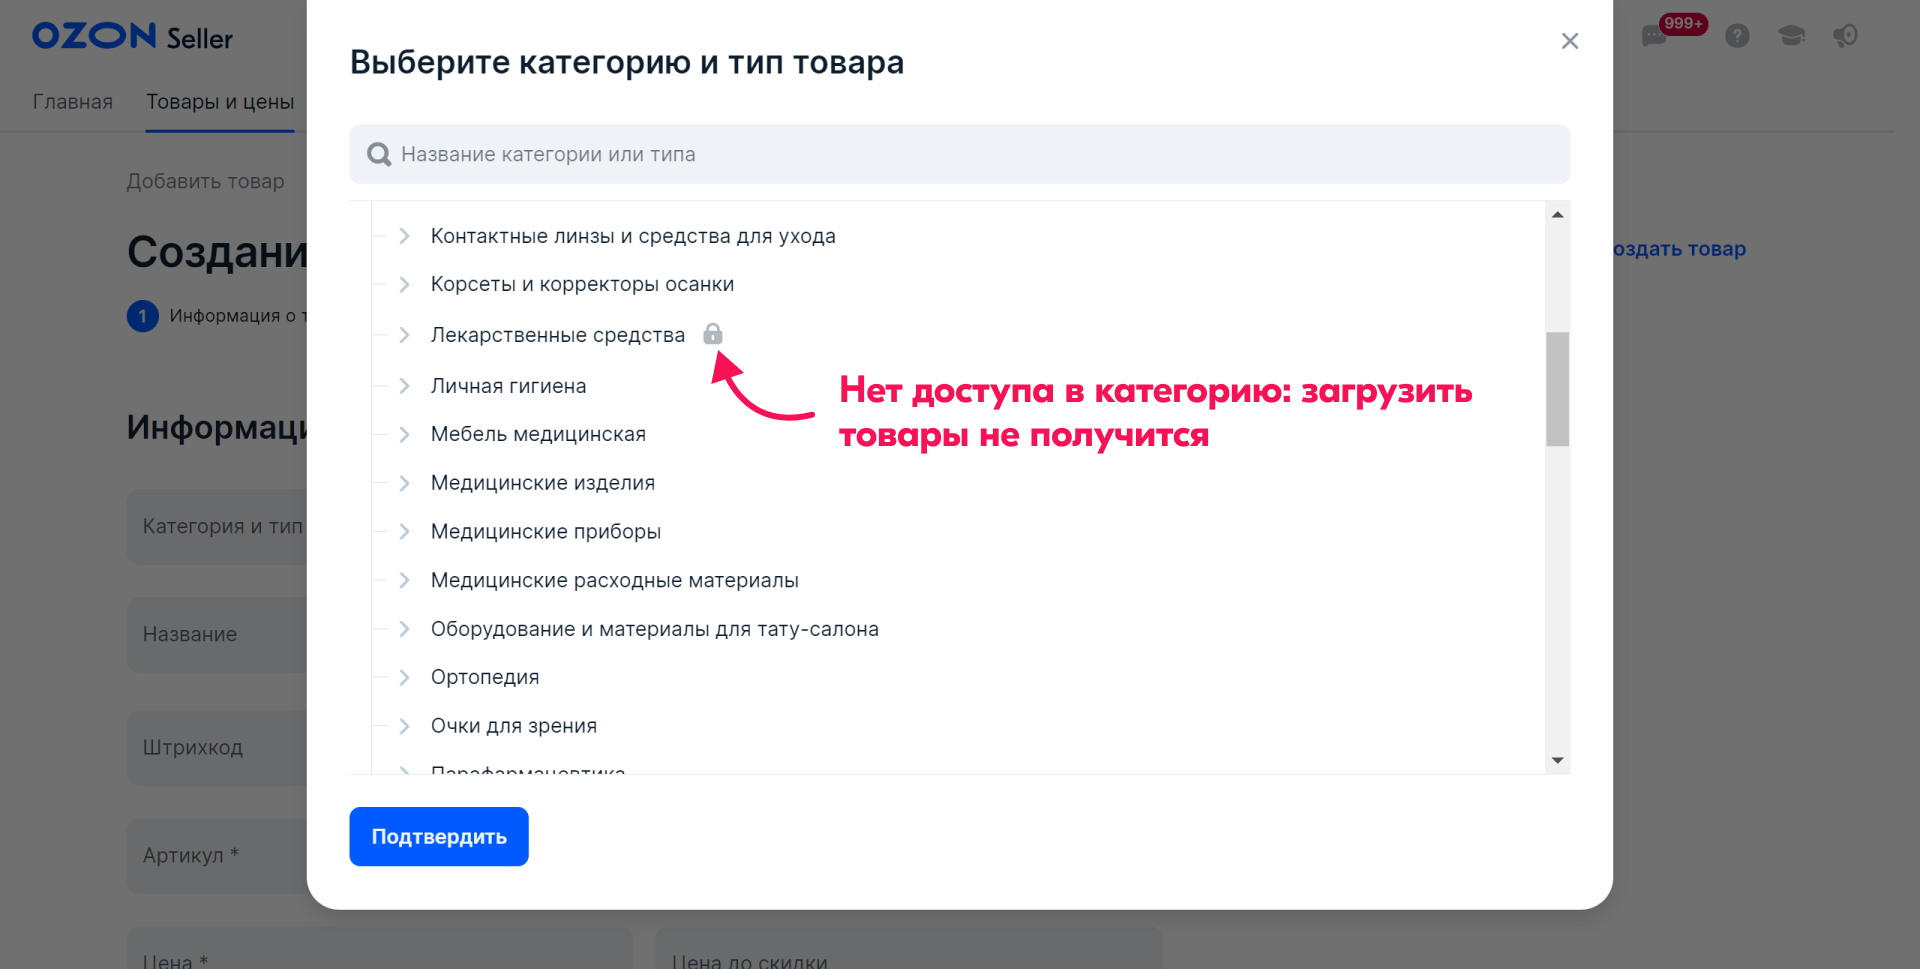Click the Штрихкод field in background form
This screenshot has width=1920, height=969.
216,747
